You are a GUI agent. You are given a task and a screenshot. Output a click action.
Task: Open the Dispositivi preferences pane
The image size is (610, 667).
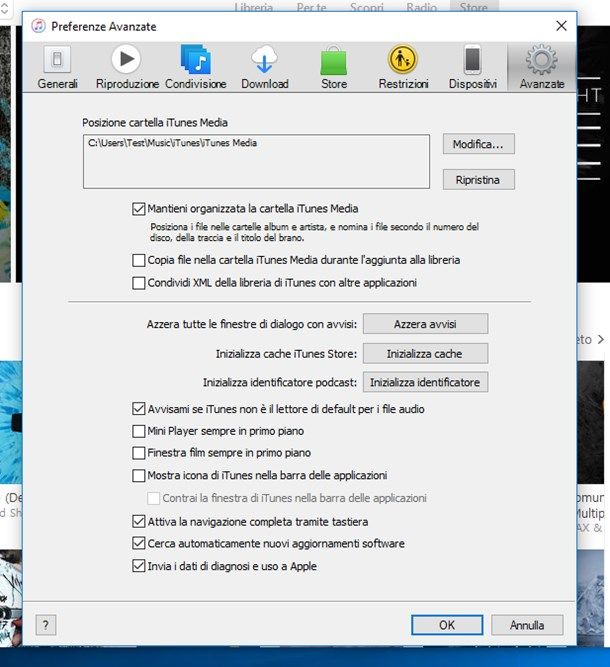coord(473,67)
